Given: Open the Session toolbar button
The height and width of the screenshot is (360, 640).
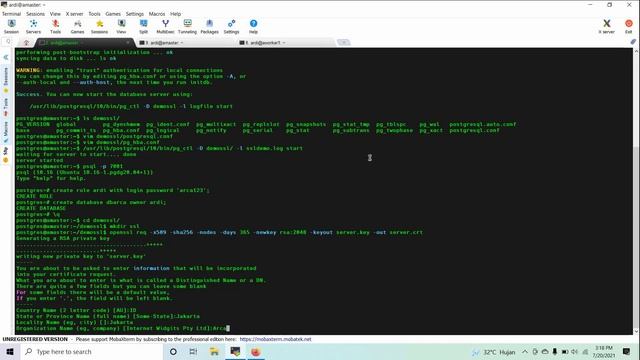Looking at the screenshot, I should click(11, 27).
